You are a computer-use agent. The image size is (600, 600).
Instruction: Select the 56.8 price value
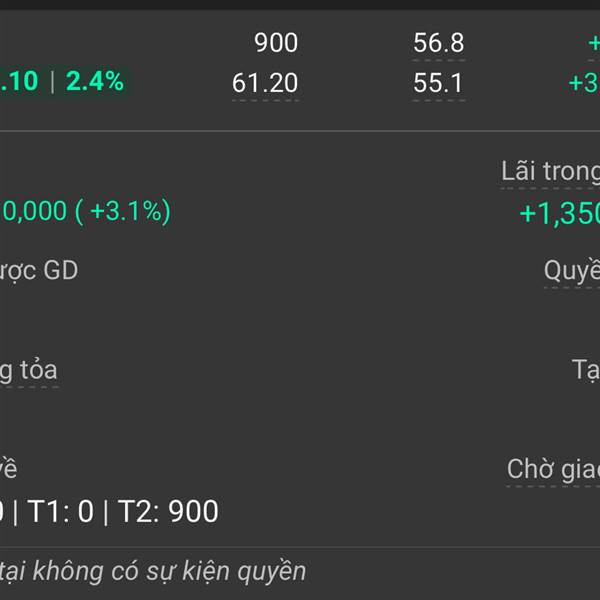439,42
